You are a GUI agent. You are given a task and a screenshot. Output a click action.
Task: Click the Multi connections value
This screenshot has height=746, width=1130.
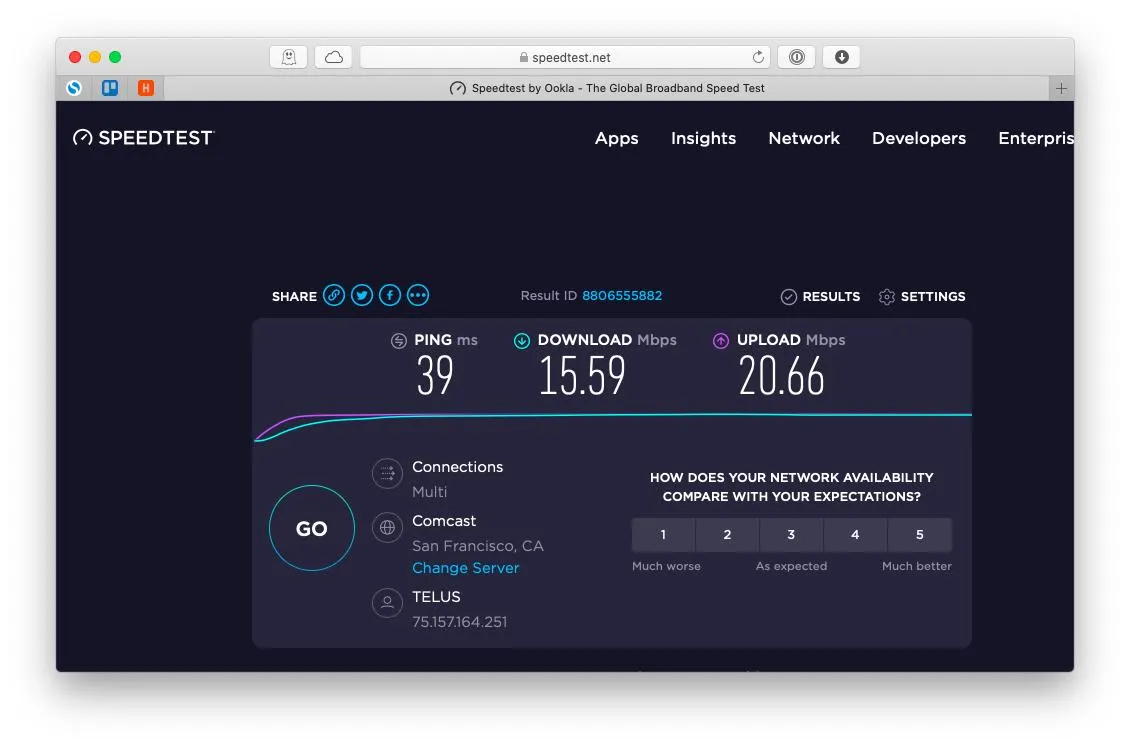(430, 492)
